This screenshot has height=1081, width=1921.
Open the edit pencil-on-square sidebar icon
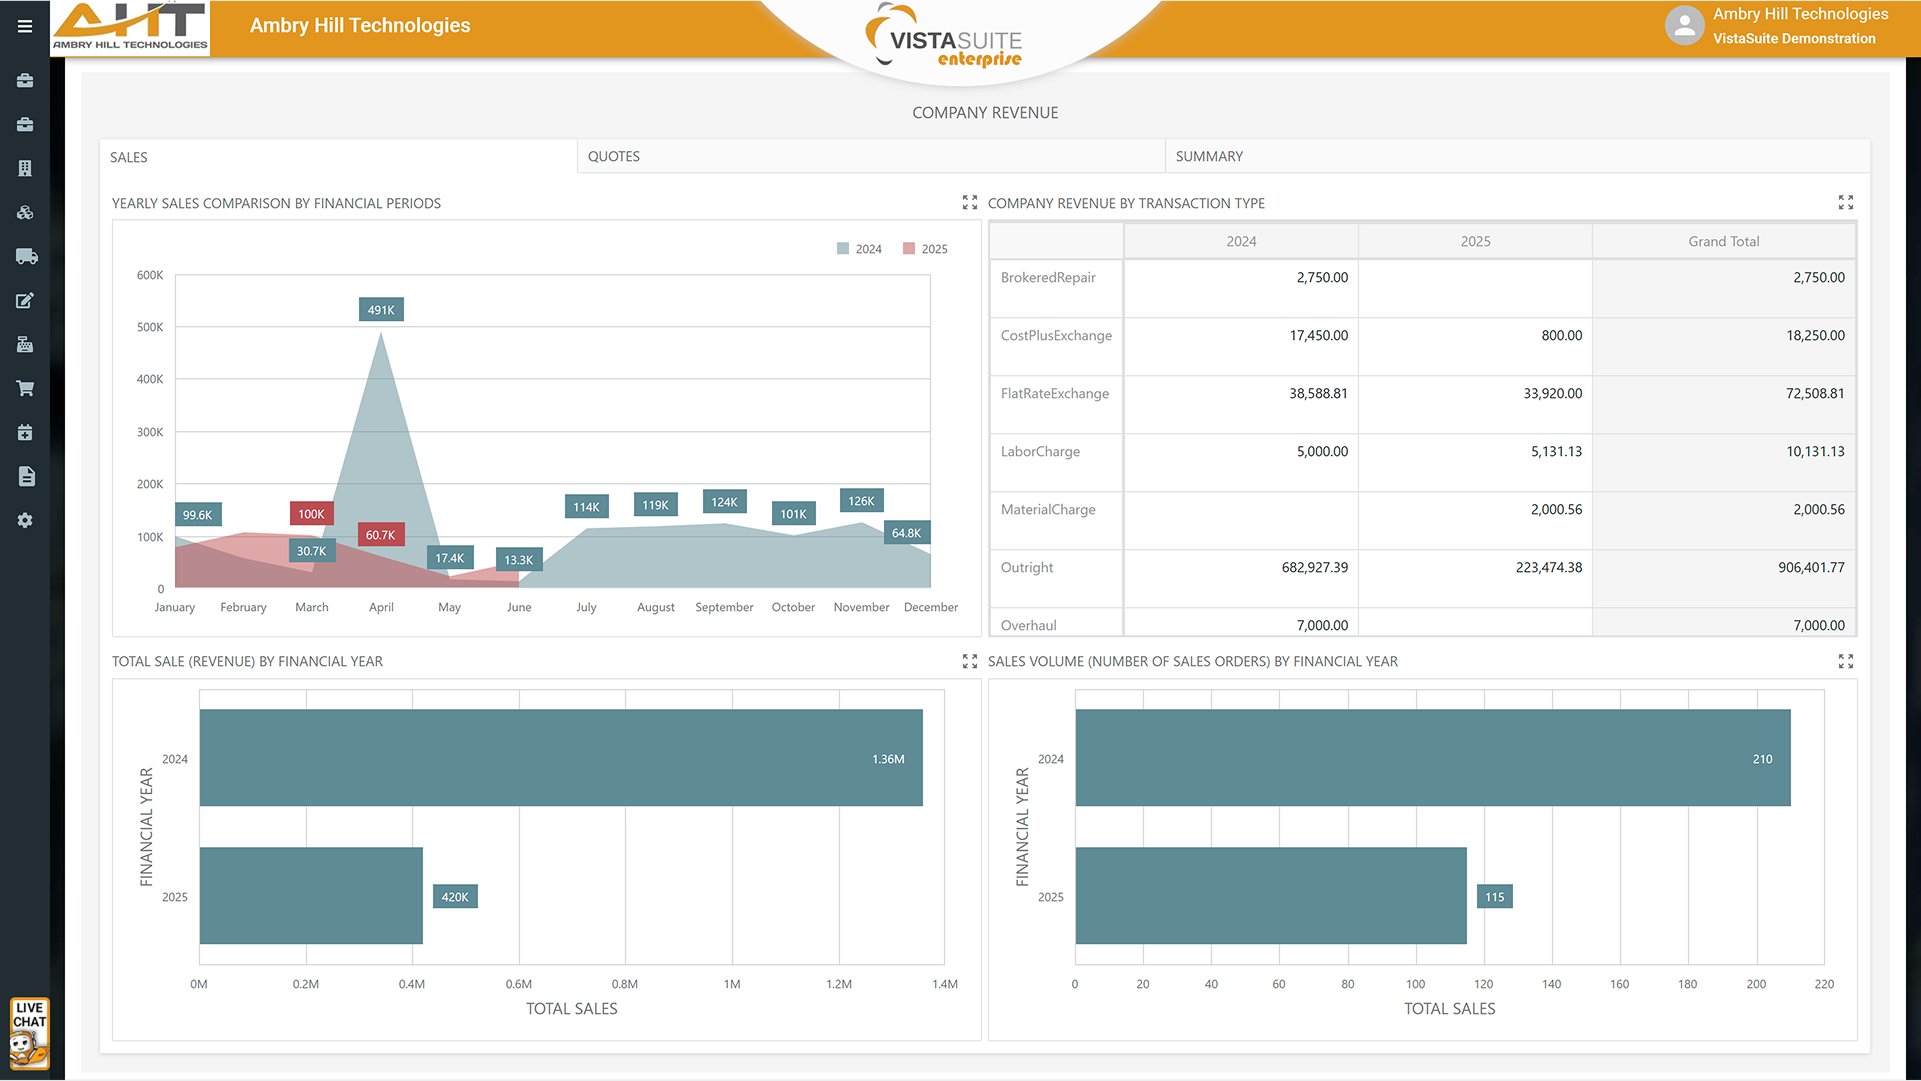click(25, 300)
